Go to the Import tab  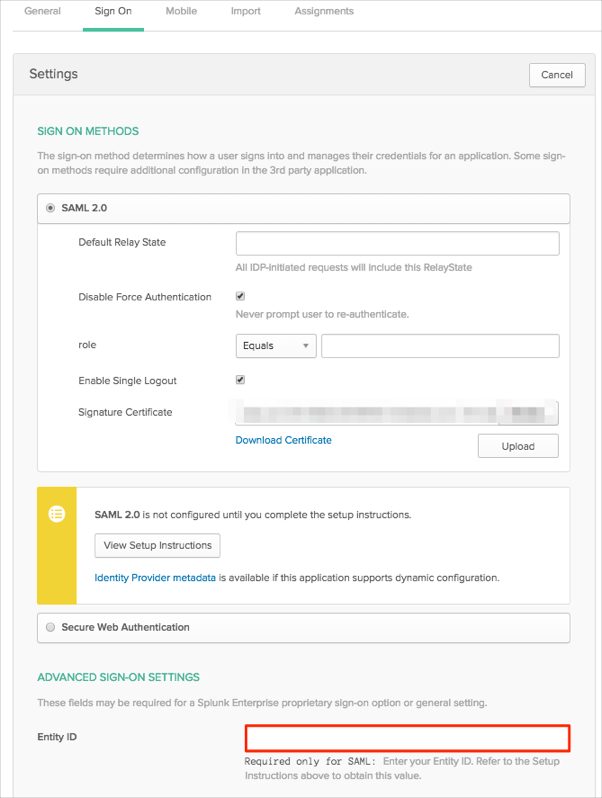(x=245, y=12)
